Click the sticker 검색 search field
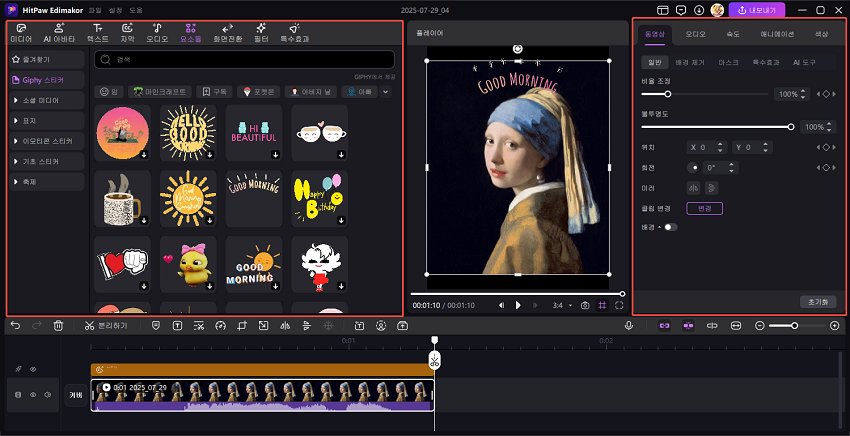The image size is (850, 436). pos(244,60)
